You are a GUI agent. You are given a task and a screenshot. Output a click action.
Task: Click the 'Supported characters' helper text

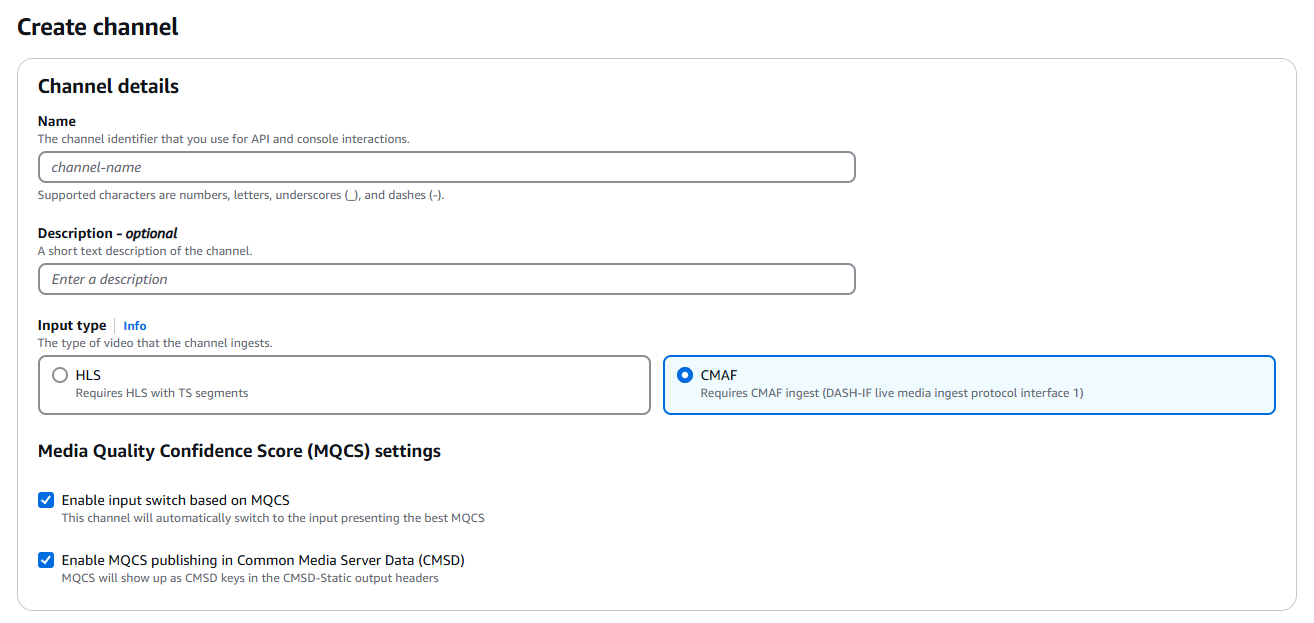(x=240, y=195)
